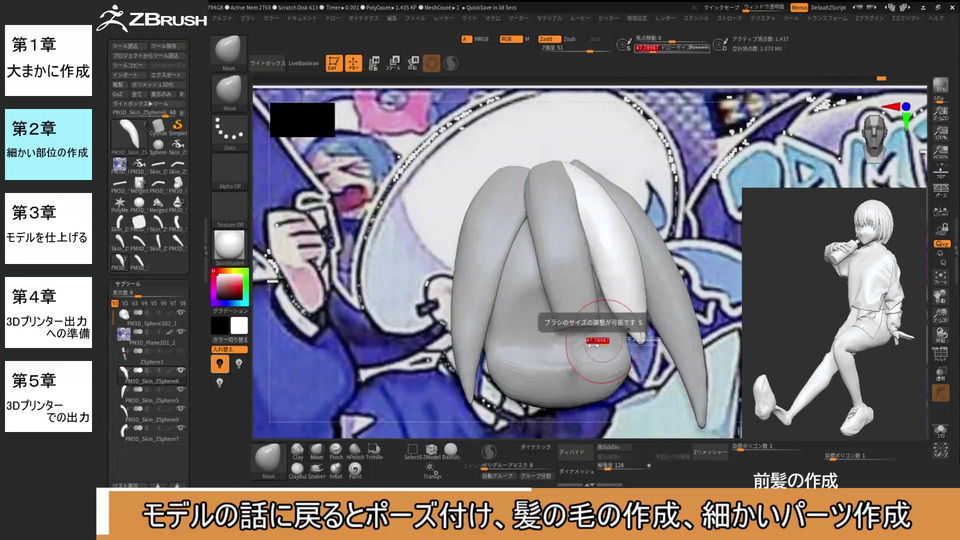This screenshot has height=540, width=960.
Task: Toggle MRGB mode
Action: pyautogui.click(x=481, y=39)
